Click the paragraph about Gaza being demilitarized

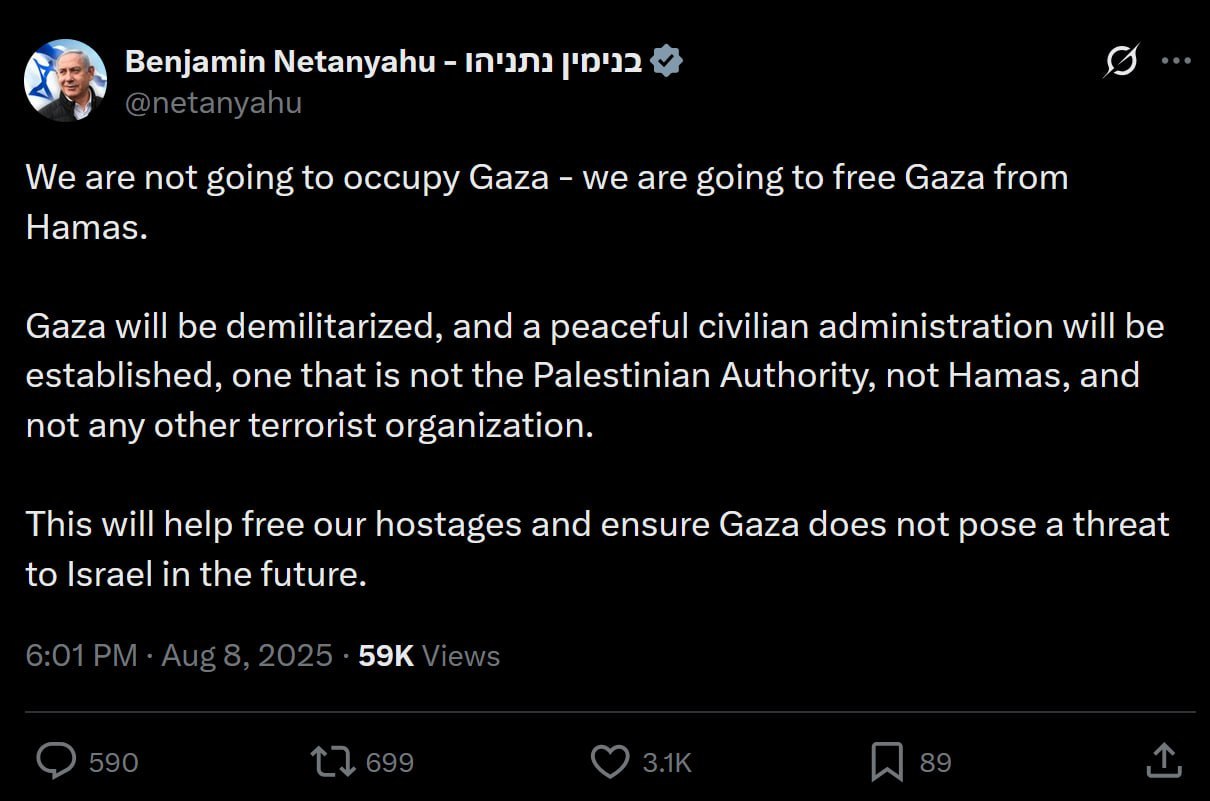click(594, 376)
